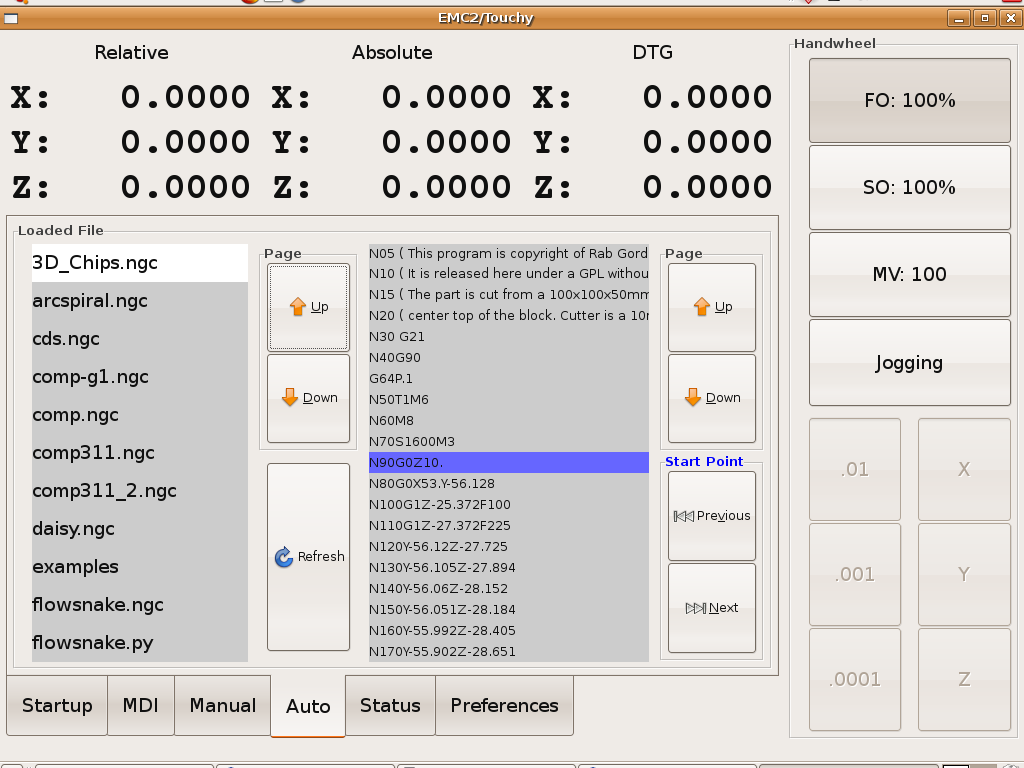Viewport: 1024px width, 768px height.
Task: Click the highlighted line N90G0Z10.
Action: (x=509, y=462)
